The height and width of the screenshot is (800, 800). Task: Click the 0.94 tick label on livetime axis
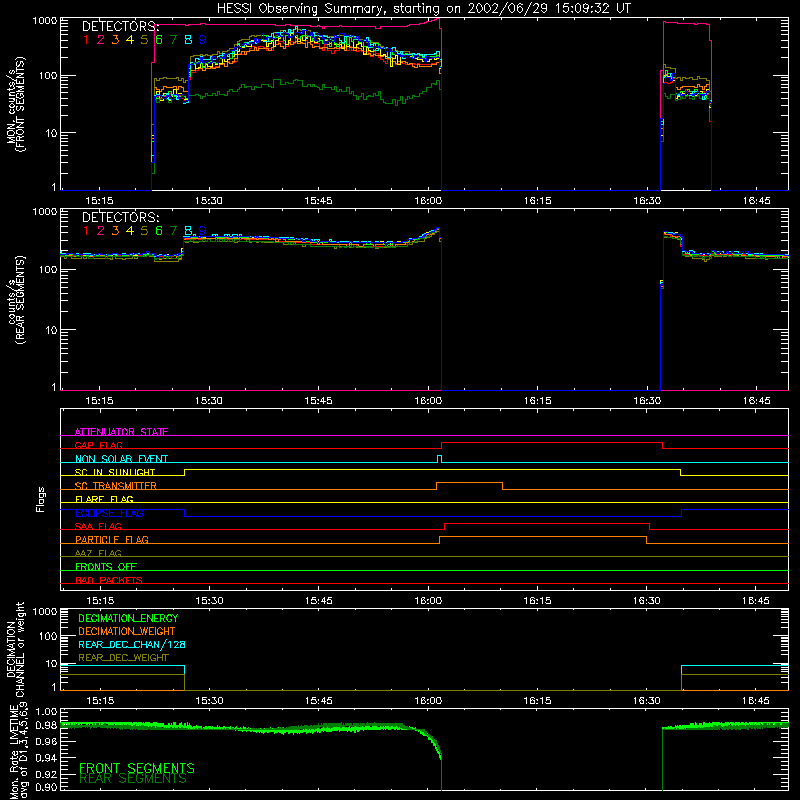pyautogui.click(x=46, y=757)
